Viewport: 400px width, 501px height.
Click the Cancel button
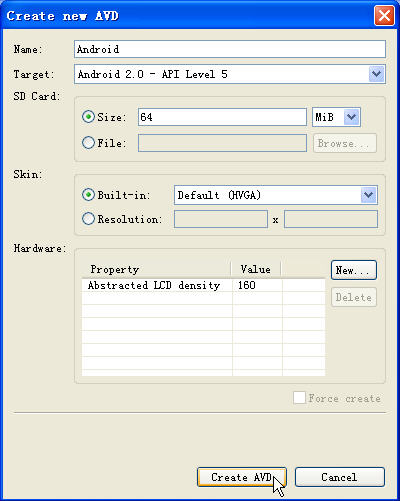(340, 477)
